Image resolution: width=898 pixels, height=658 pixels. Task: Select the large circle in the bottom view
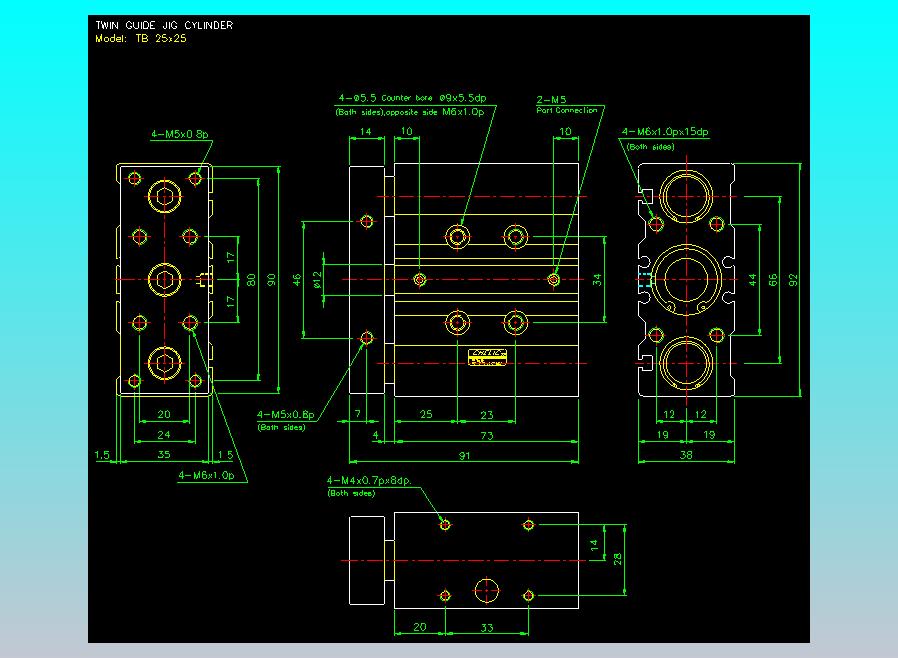[487, 590]
